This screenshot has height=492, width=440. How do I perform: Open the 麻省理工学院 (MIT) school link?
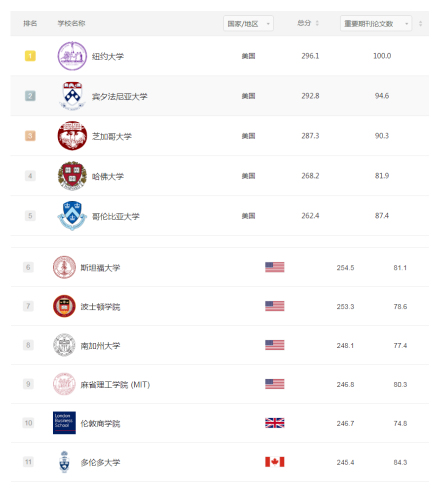point(115,385)
